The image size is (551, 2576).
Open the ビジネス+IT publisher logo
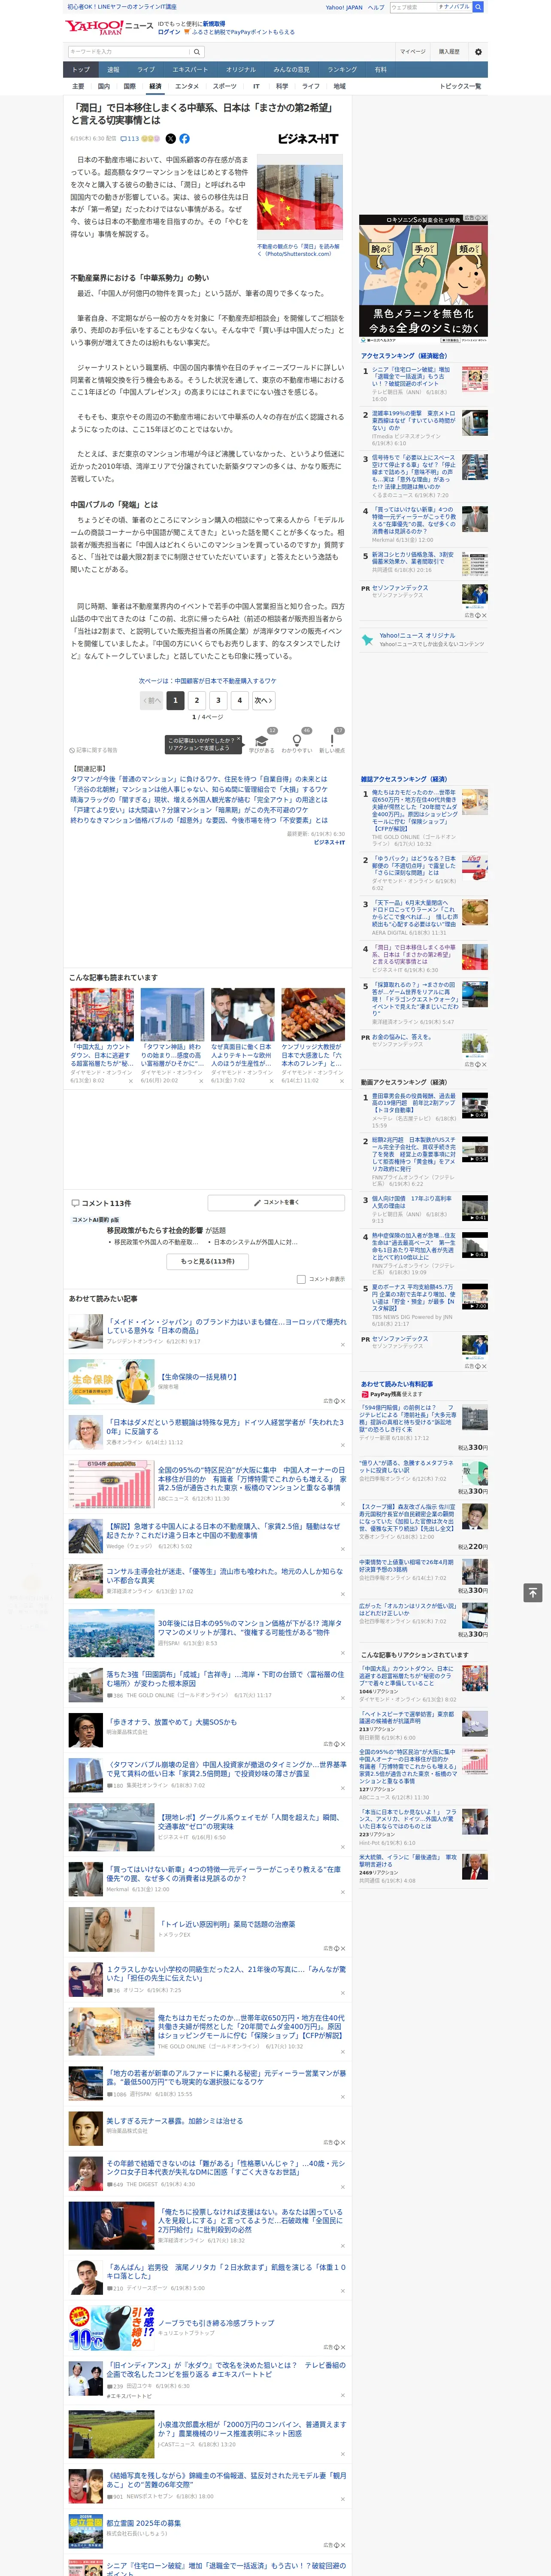[x=308, y=139]
